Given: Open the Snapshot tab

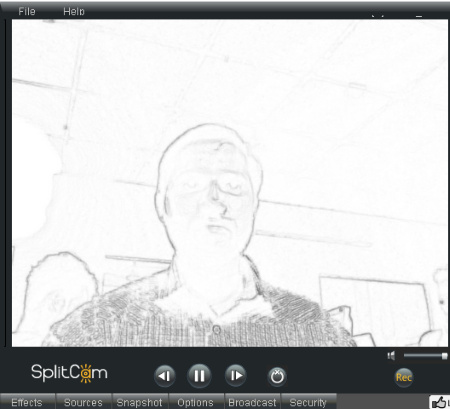Looking at the screenshot, I should [x=140, y=402].
